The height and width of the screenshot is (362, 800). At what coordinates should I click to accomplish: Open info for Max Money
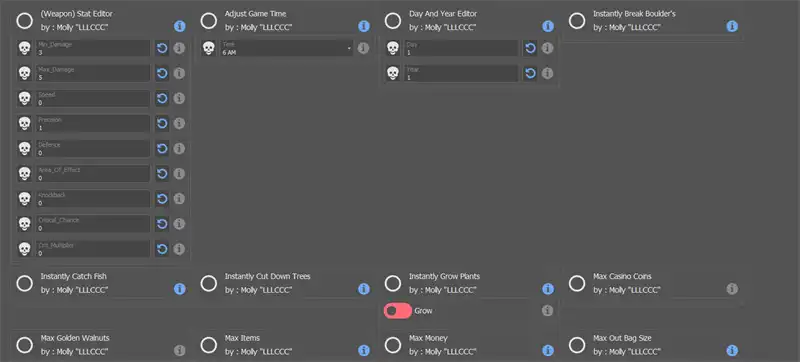tap(547, 350)
